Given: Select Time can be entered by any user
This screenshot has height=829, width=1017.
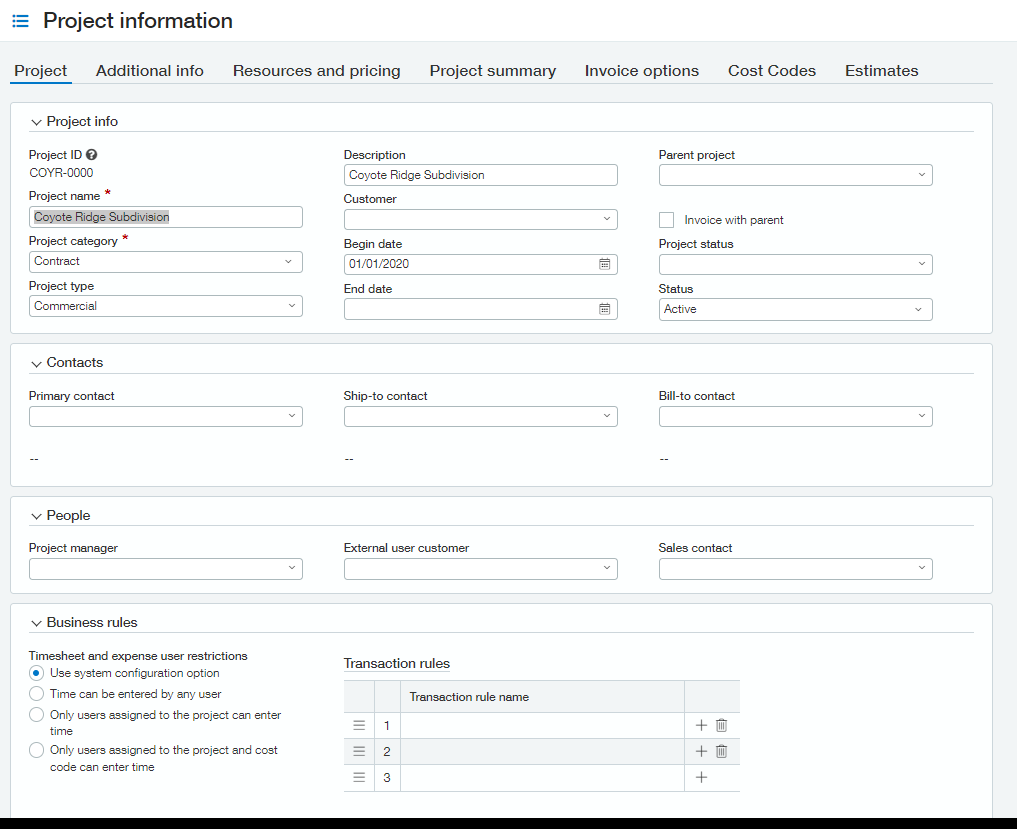Looking at the screenshot, I should pos(35,693).
